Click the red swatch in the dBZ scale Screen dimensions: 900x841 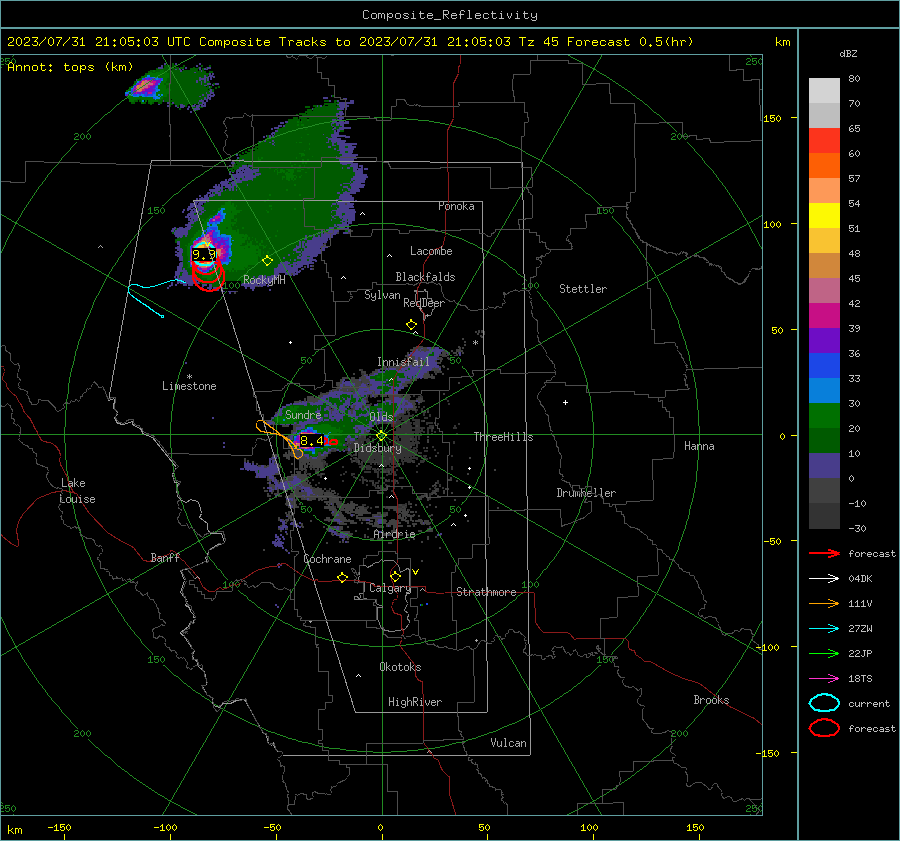coord(824,140)
